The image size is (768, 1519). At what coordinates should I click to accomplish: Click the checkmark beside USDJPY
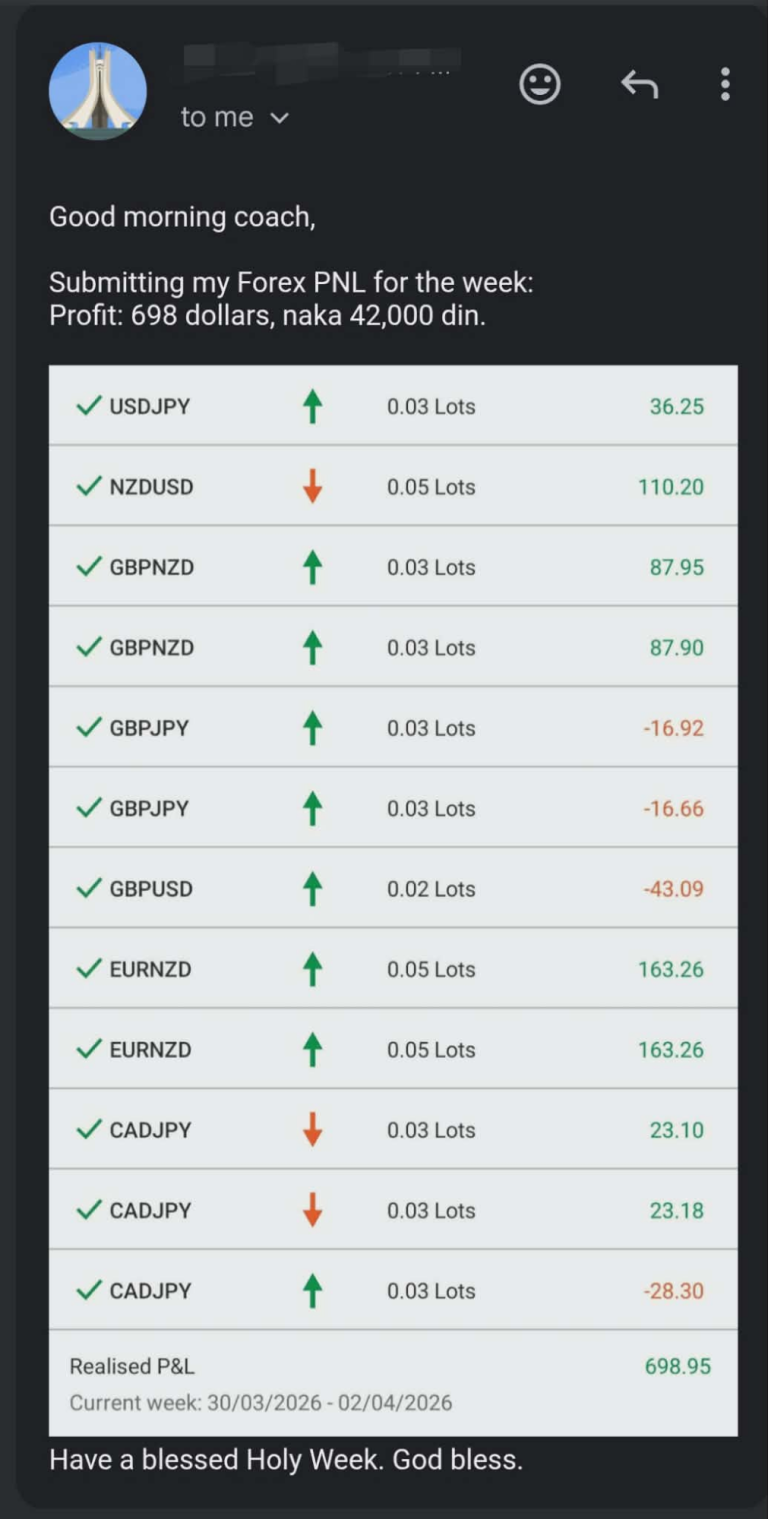tap(89, 406)
